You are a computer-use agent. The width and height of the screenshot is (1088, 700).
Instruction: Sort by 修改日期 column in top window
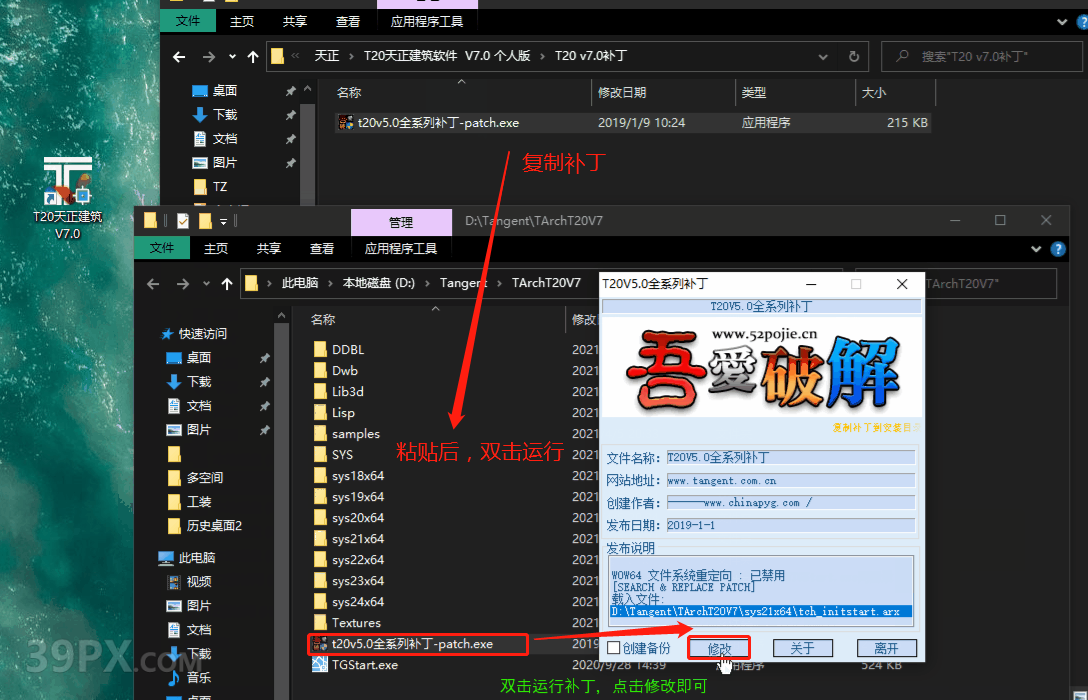pyautogui.click(x=622, y=92)
